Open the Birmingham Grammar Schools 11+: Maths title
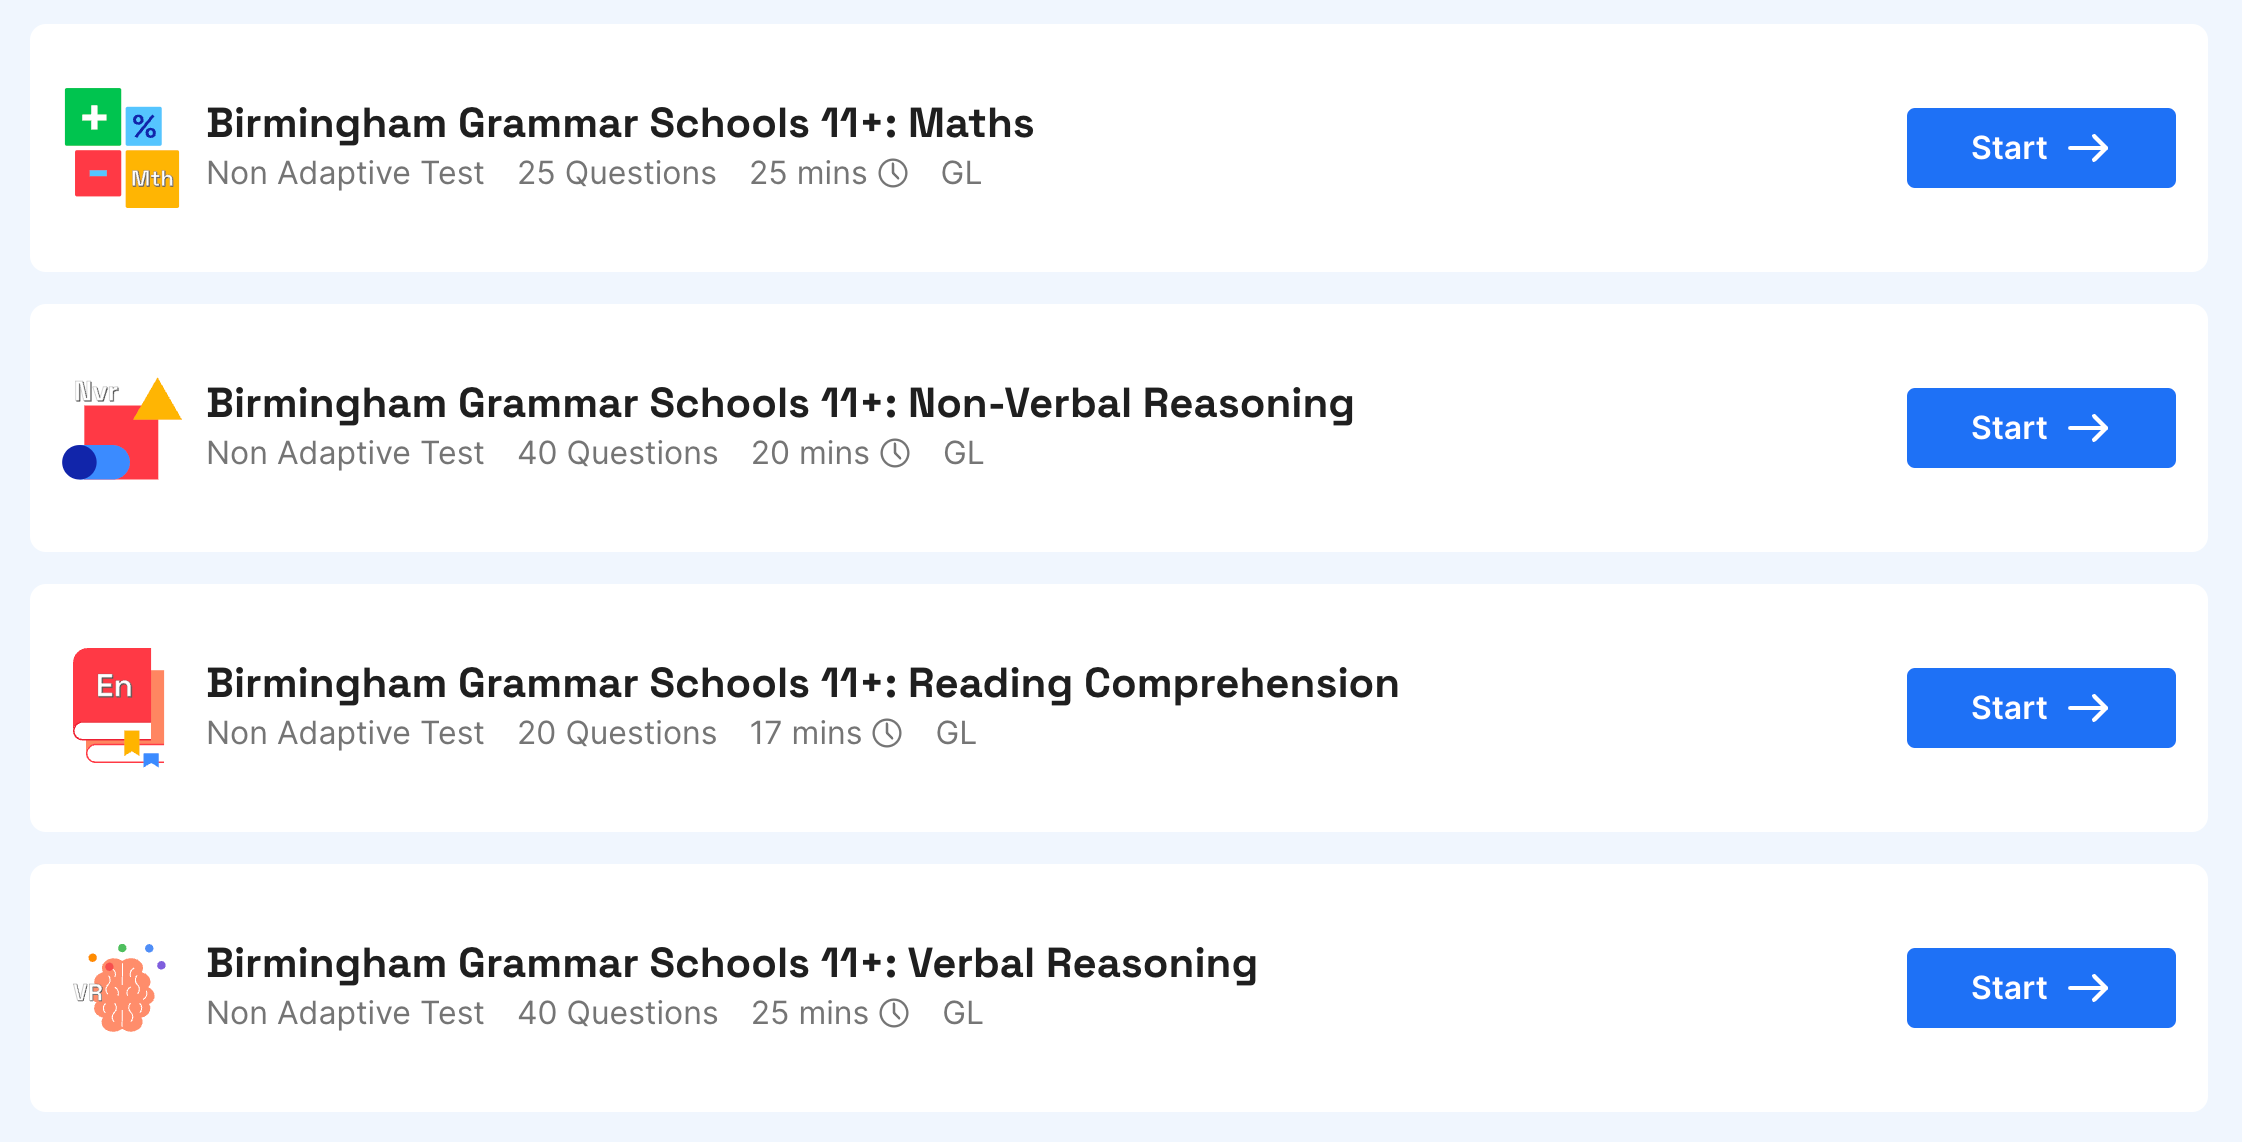This screenshot has width=2242, height=1142. 620,123
